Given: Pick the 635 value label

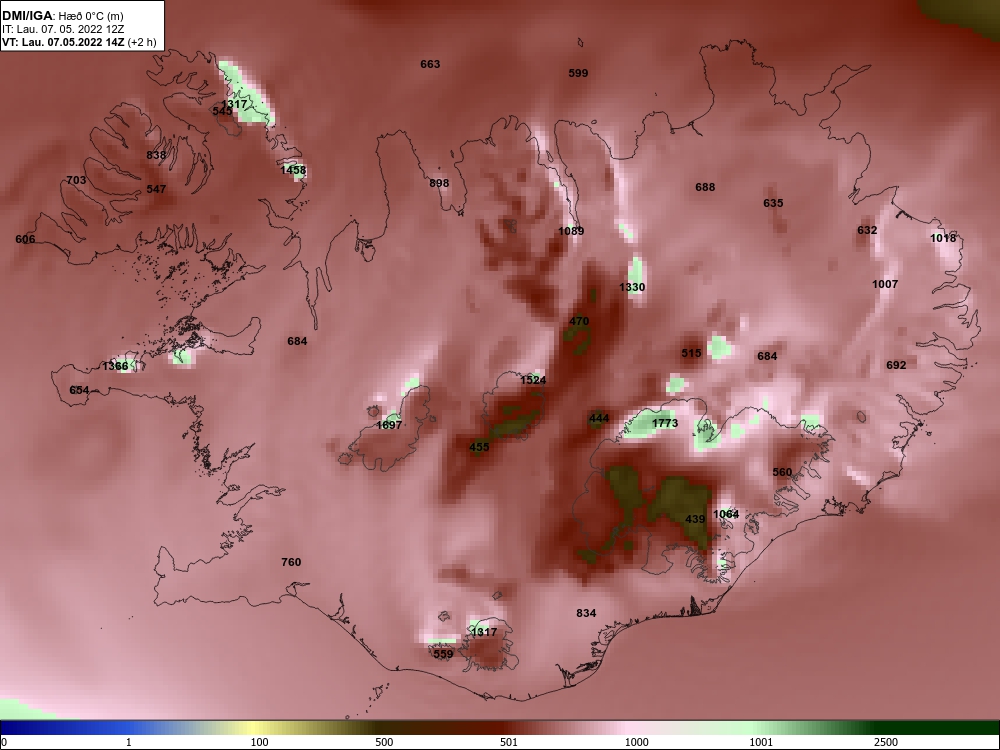Looking at the screenshot, I should [x=773, y=203].
